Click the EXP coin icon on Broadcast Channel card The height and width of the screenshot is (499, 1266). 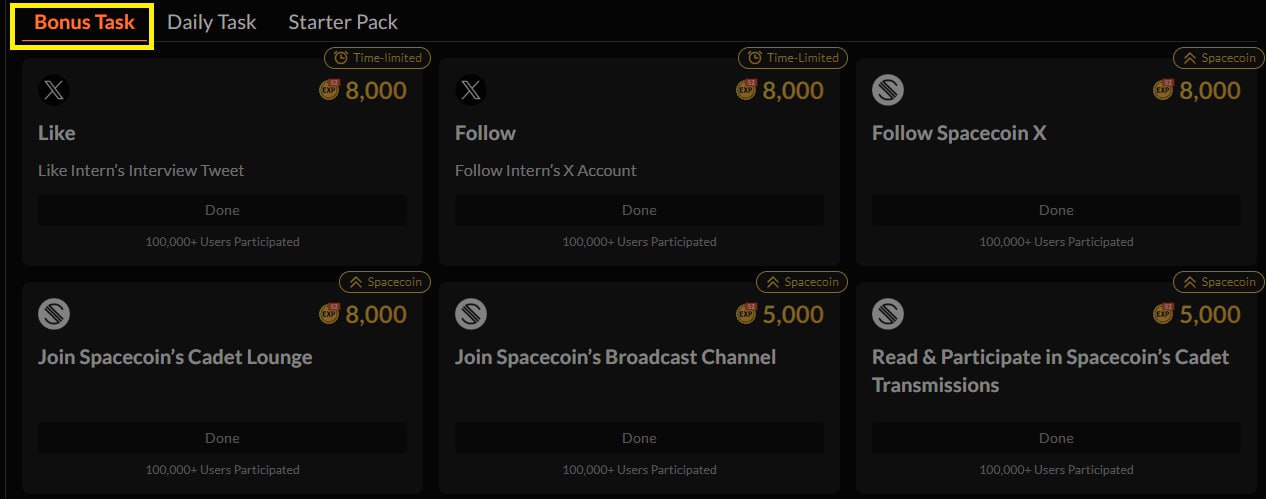(746, 314)
